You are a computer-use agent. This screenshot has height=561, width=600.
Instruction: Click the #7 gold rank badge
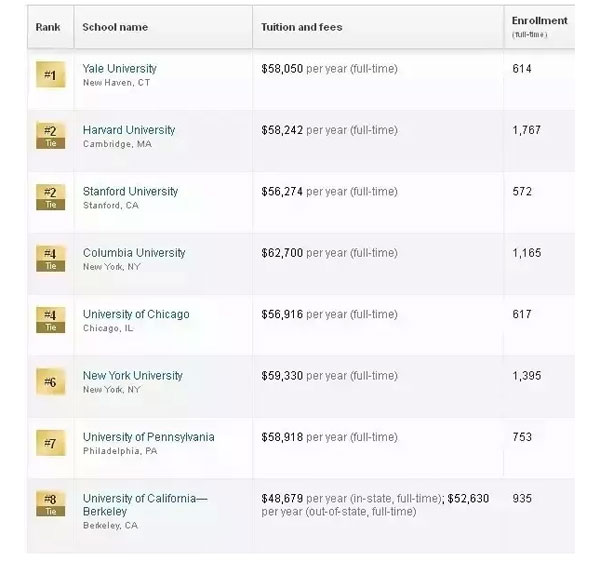coord(51,443)
